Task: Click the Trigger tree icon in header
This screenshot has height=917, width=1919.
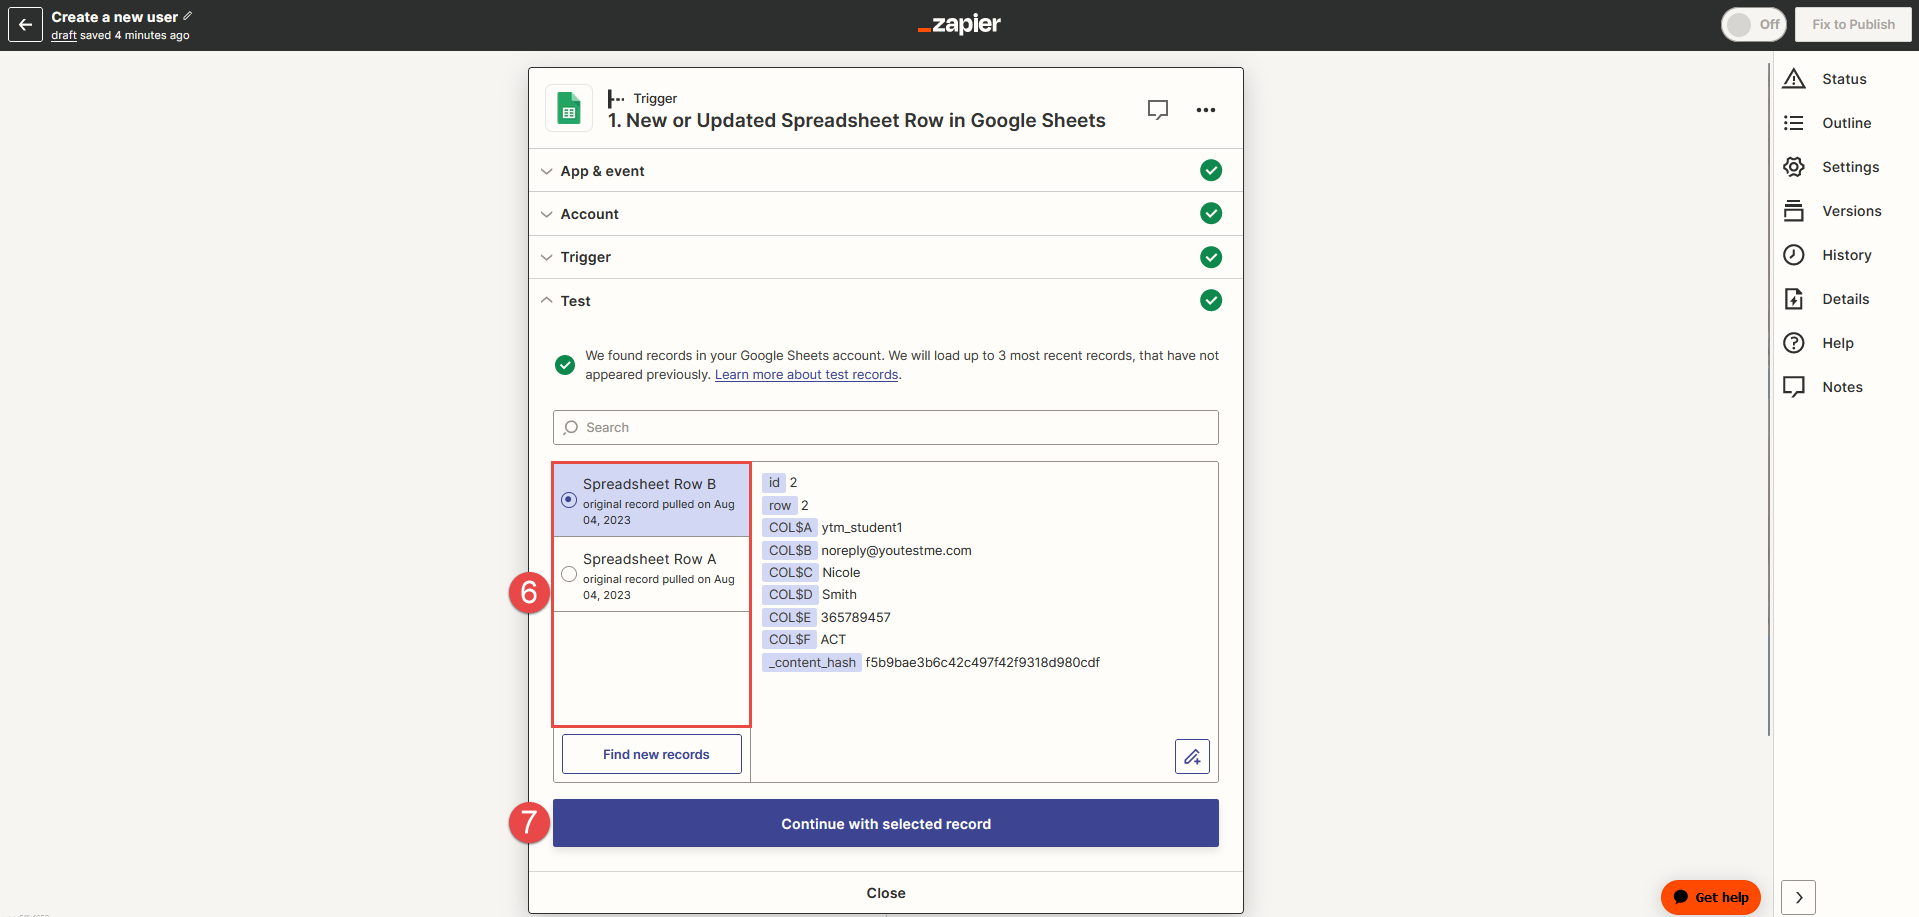Action: [x=616, y=98]
